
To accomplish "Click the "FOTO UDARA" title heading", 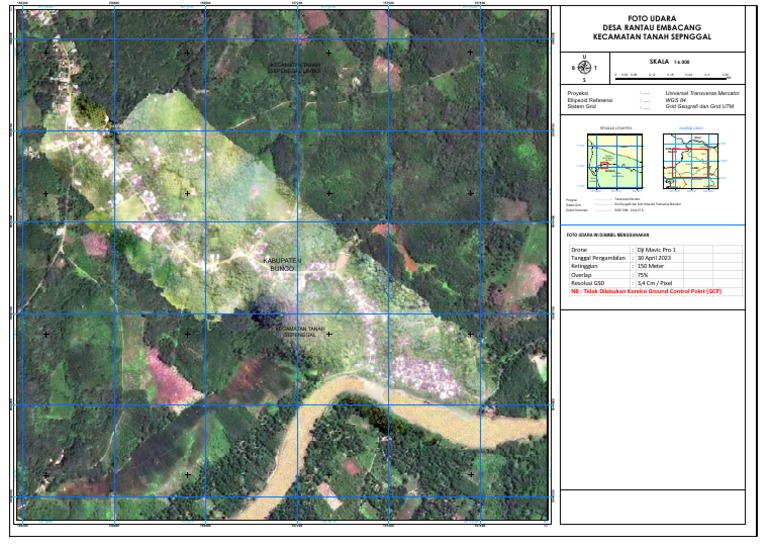I will [651, 19].
